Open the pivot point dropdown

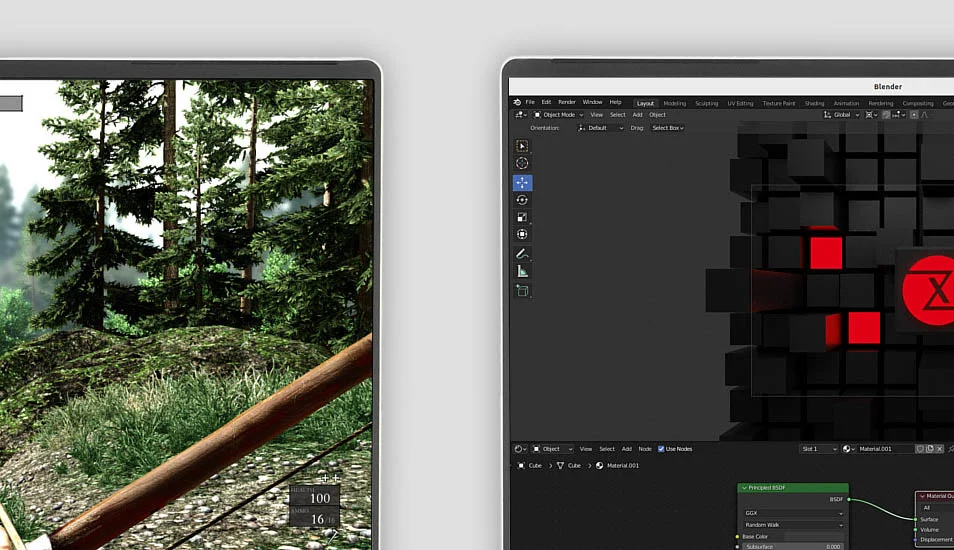pyautogui.click(x=871, y=115)
